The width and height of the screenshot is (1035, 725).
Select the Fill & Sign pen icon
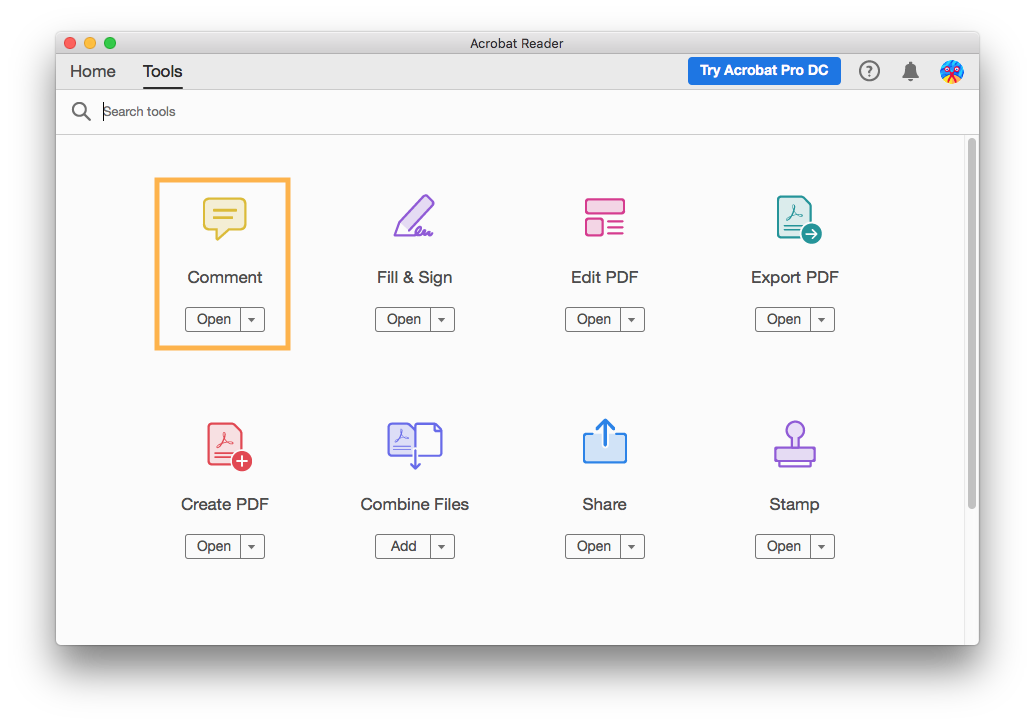(x=414, y=217)
